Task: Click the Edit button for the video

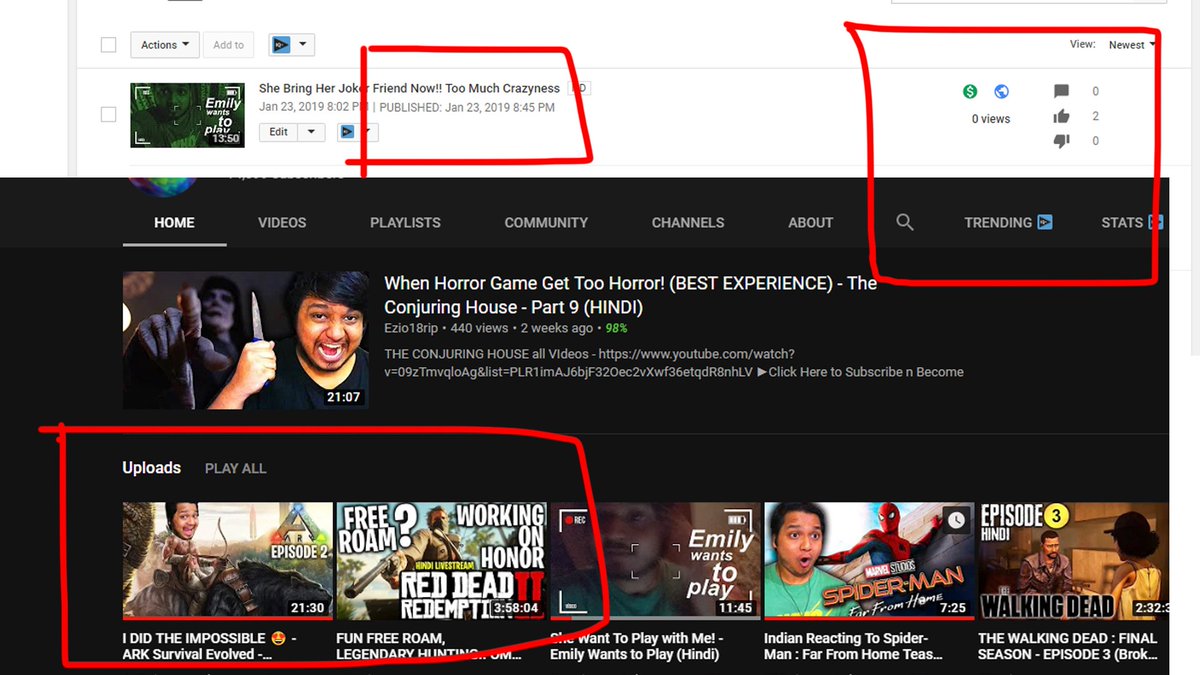Action: pyautogui.click(x=278, y=131)
